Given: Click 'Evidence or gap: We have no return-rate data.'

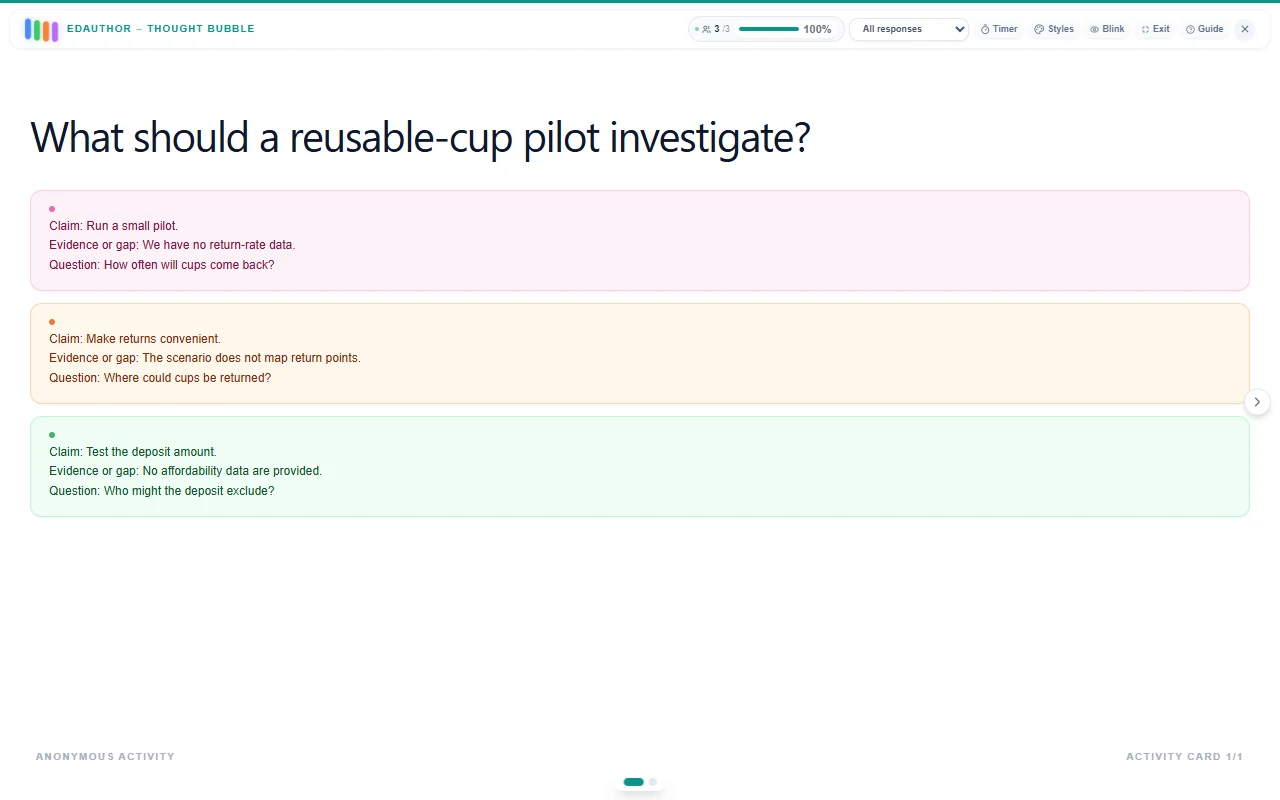Looking at the screenshot, I should click(x=172, y=245).
